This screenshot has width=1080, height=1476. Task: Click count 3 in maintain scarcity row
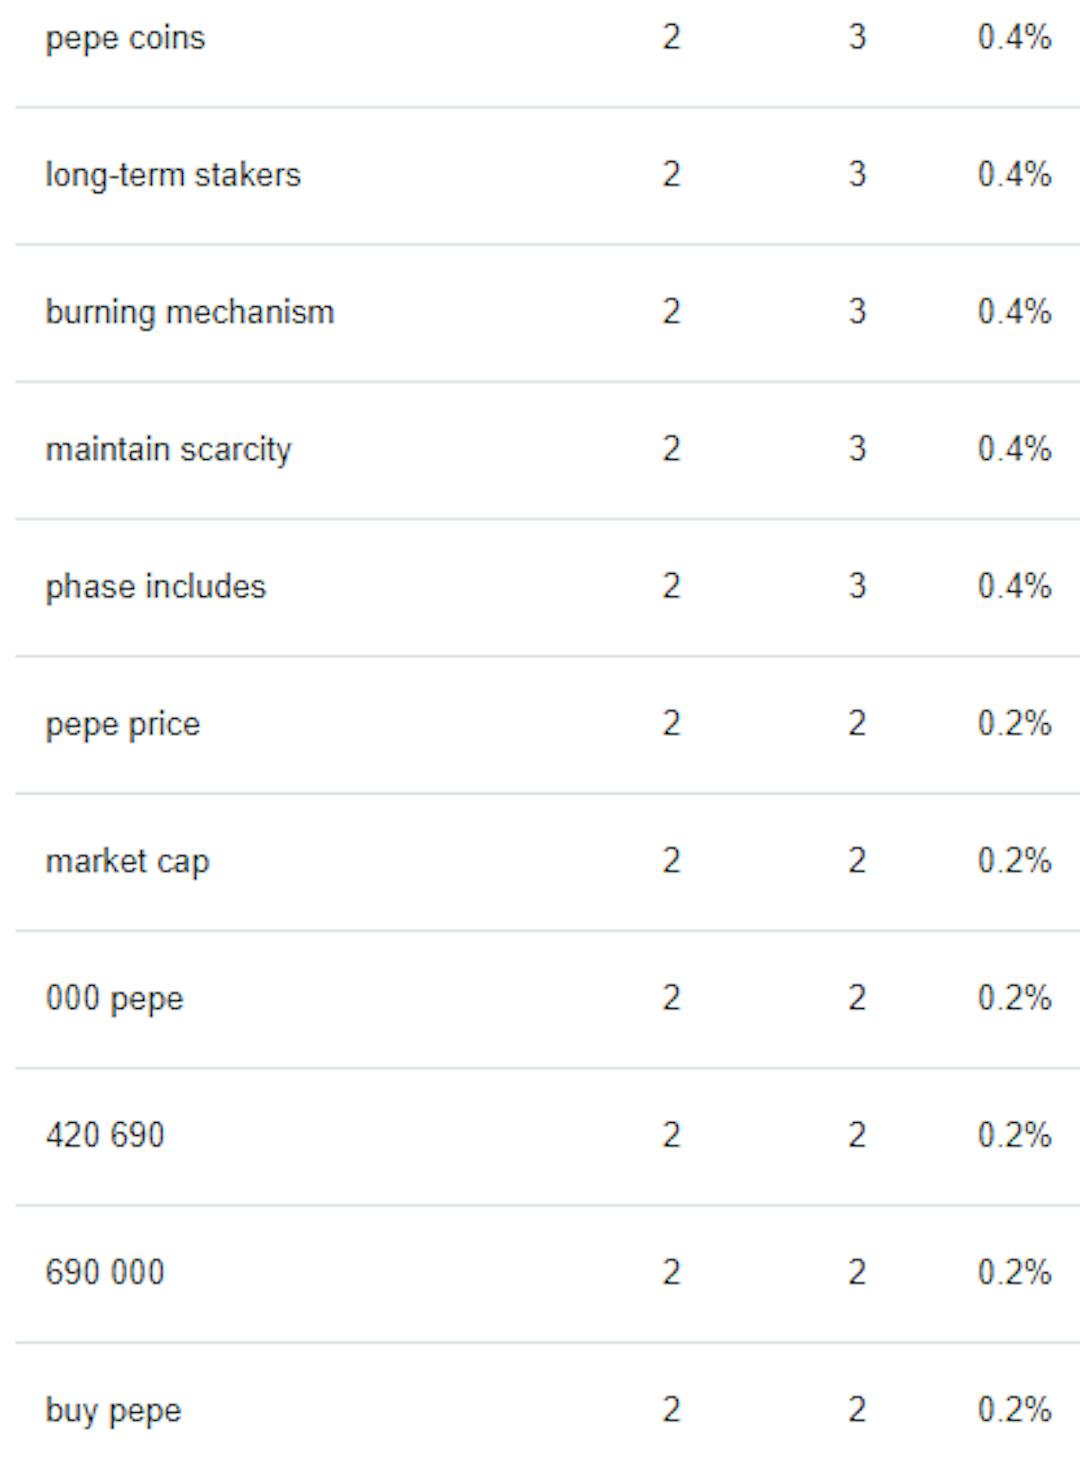(857, 448)
